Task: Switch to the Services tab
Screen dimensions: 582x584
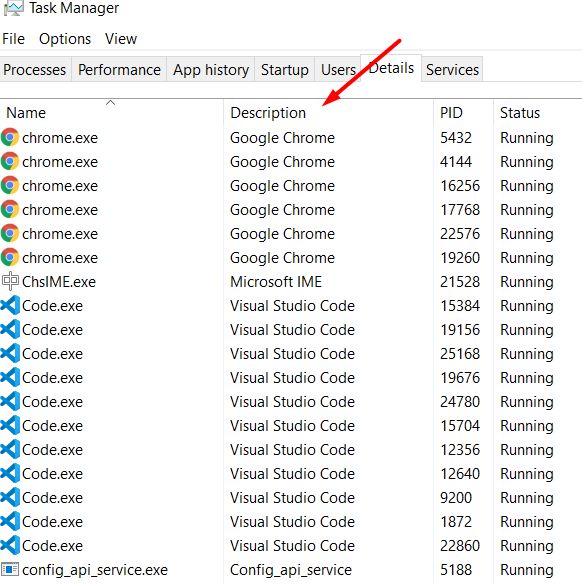Action: pos(452,70)
